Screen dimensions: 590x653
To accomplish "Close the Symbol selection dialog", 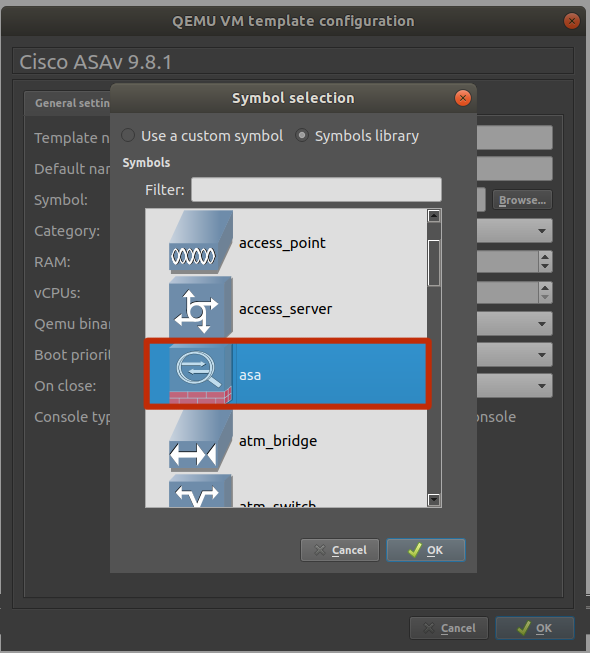I will 463,98.
